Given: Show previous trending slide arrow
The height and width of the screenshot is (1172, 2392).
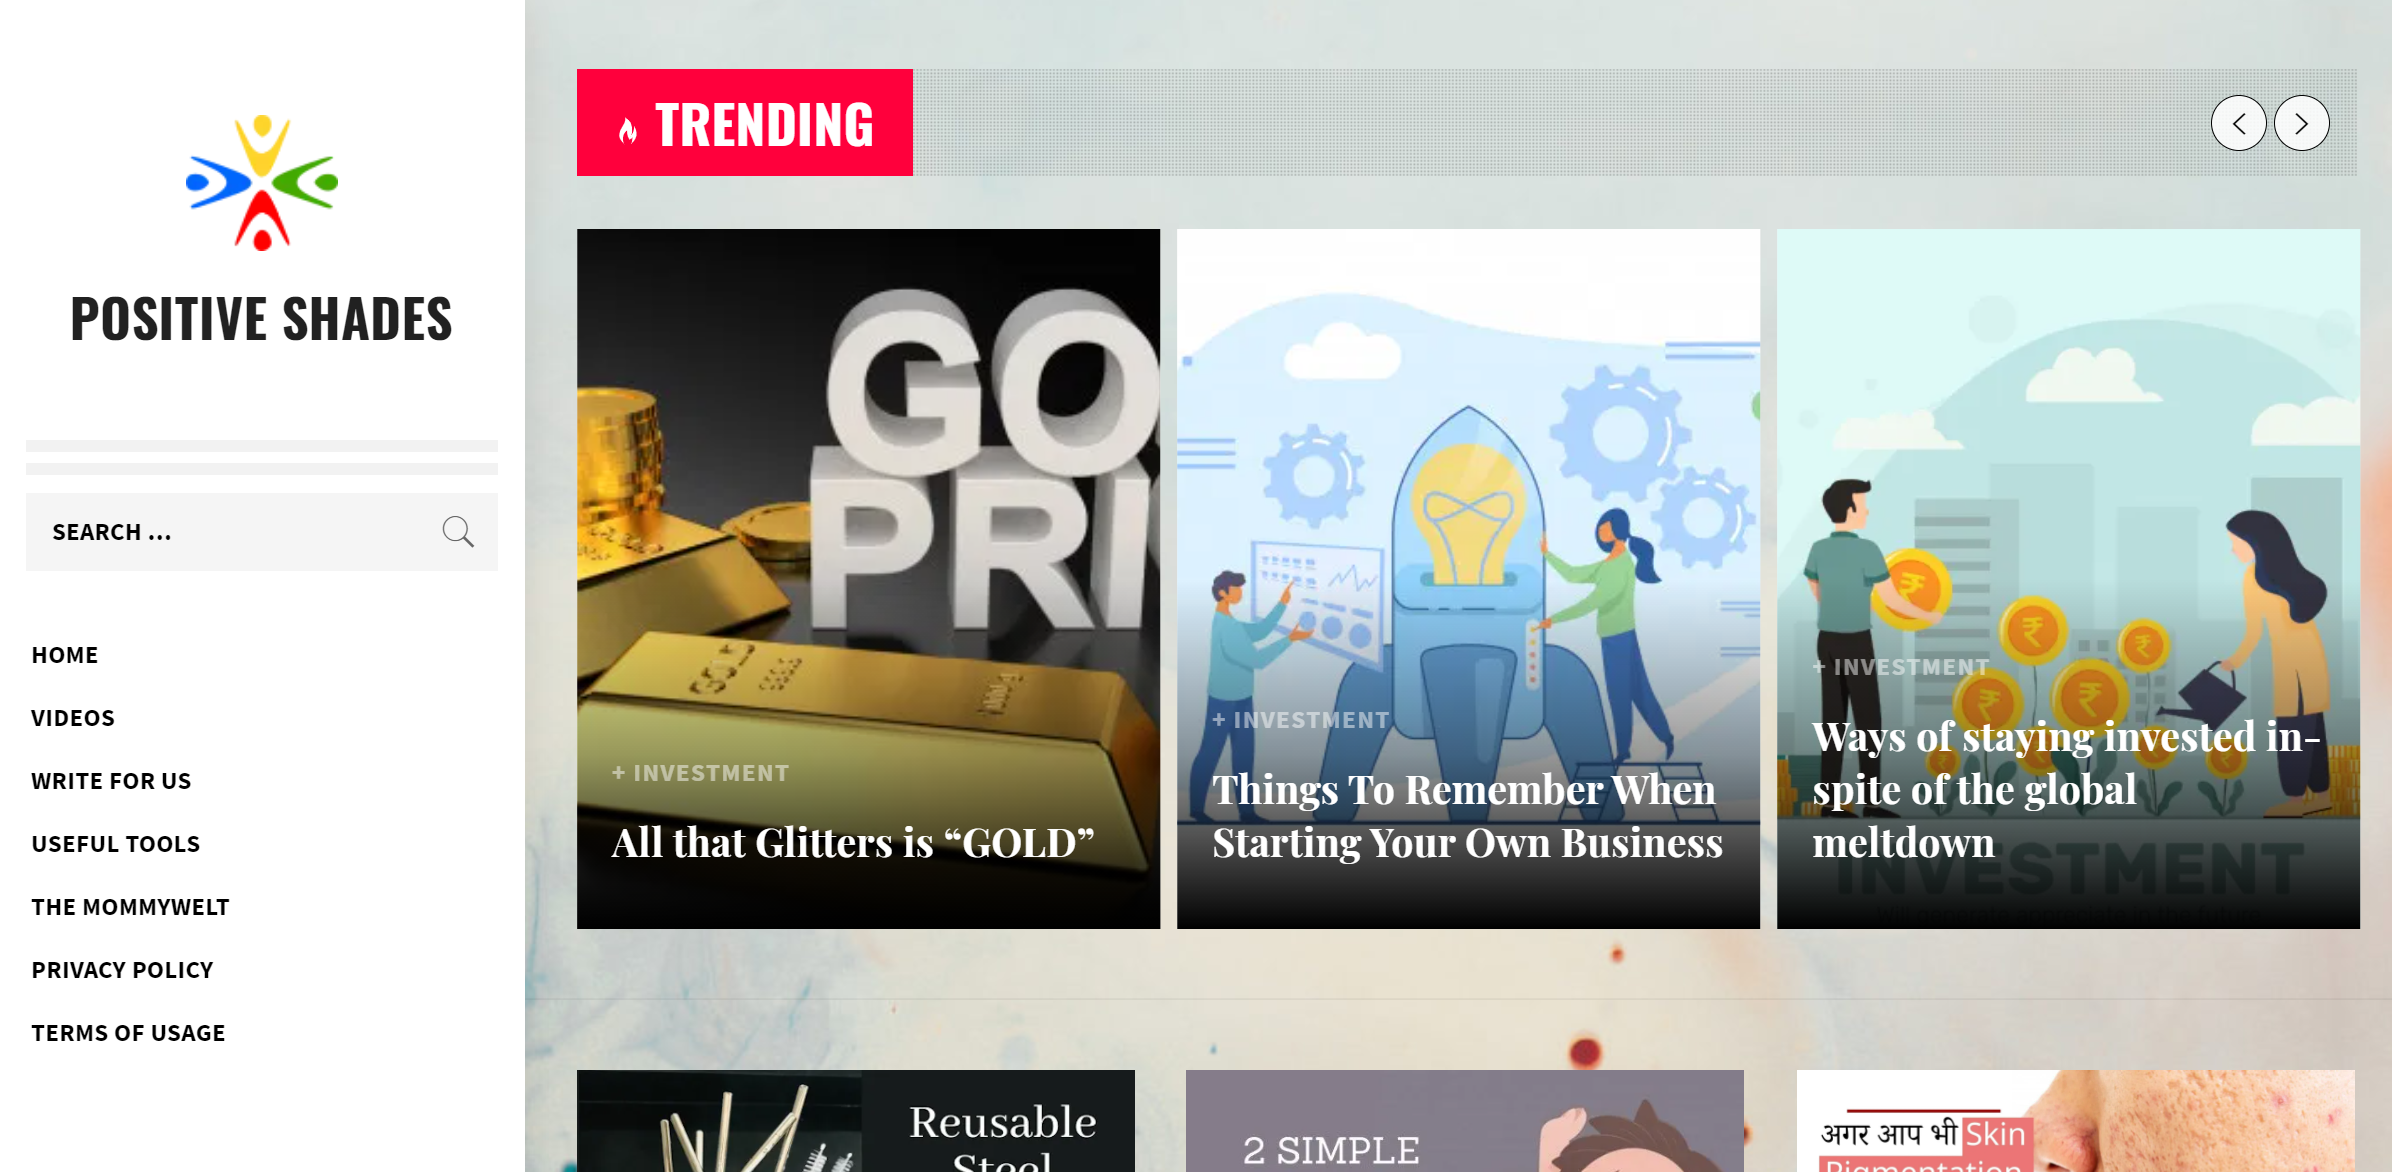Looking at the screenshot, I should coord(2238,123).
